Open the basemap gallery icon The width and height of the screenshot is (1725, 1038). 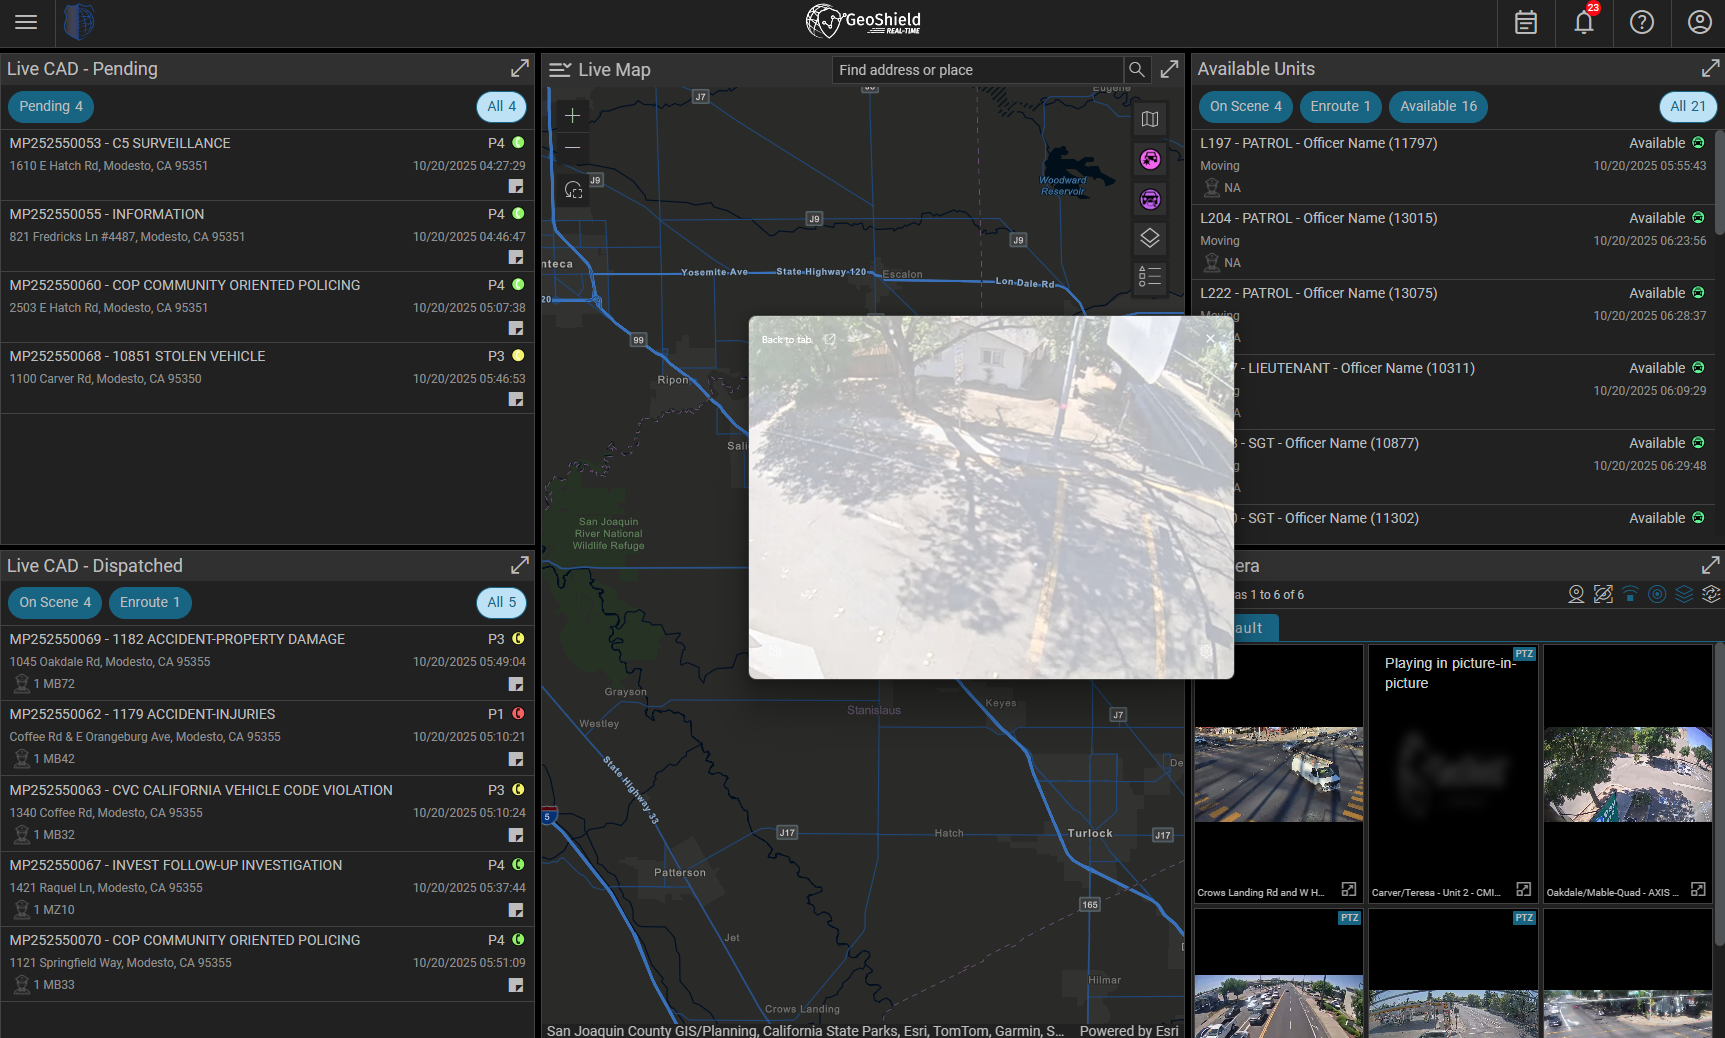point(1150,120)
